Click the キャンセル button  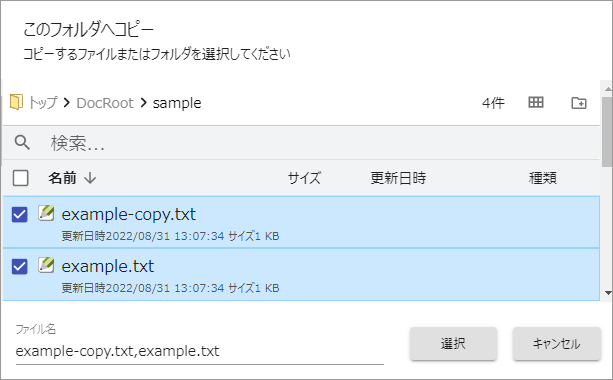point(557,344)
